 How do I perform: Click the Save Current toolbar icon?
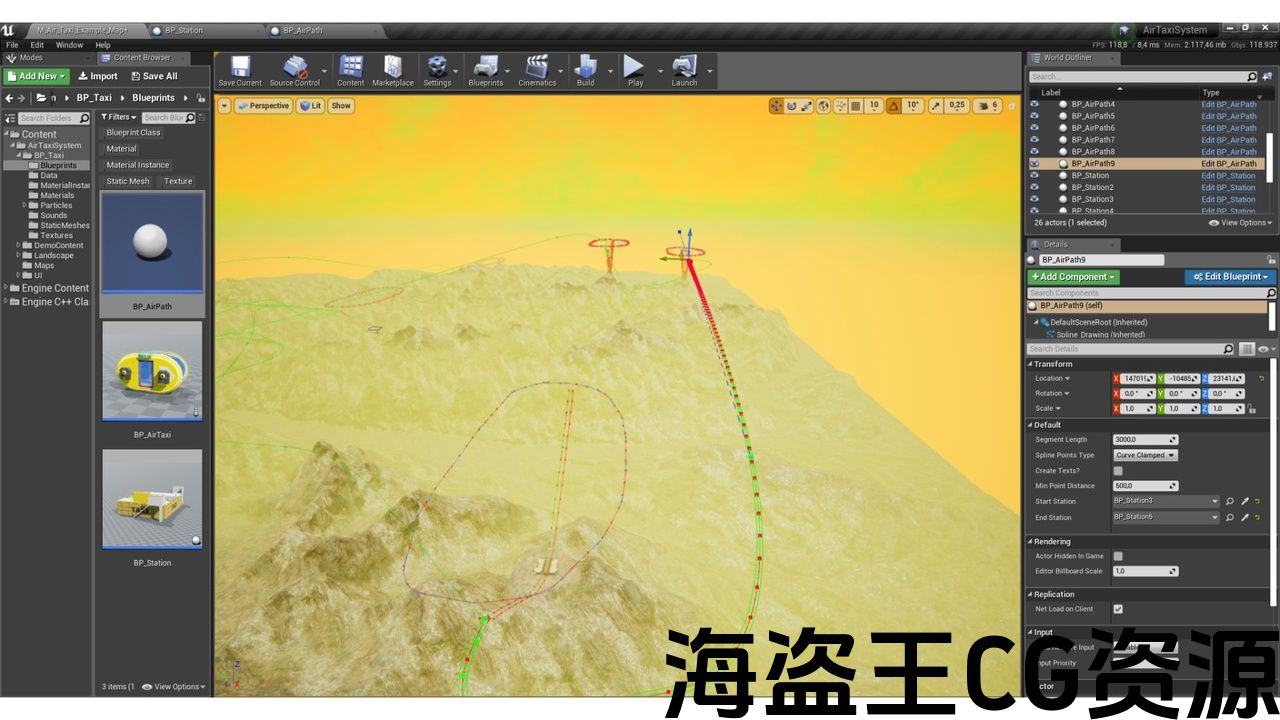point(240,70)
